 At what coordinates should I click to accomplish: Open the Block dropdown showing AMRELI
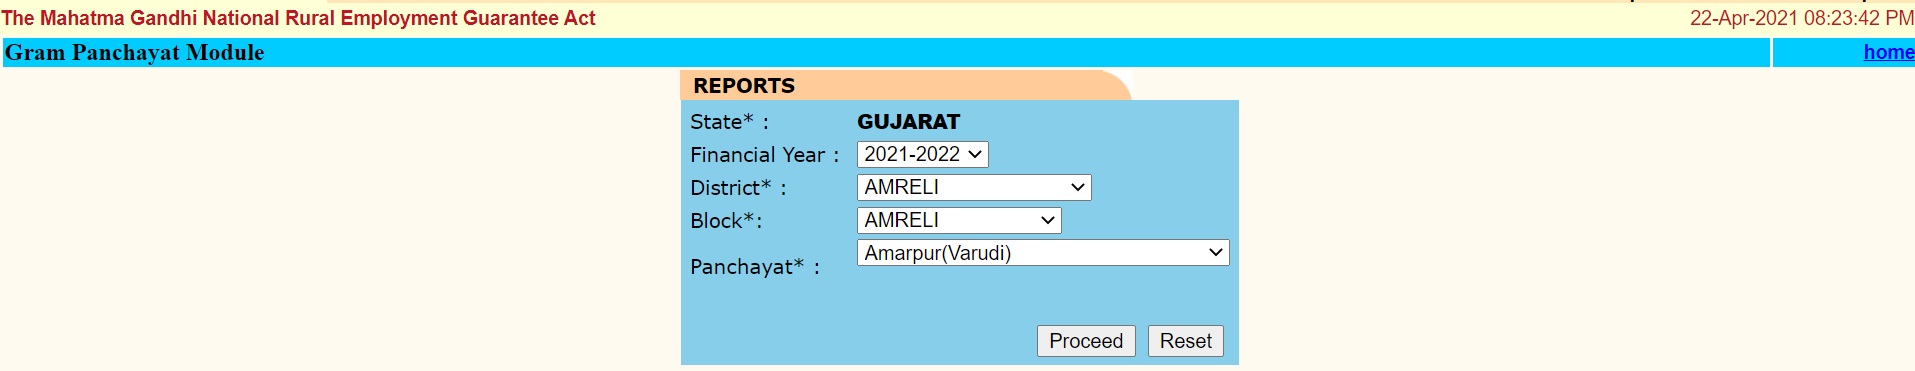tap(958, 220)
